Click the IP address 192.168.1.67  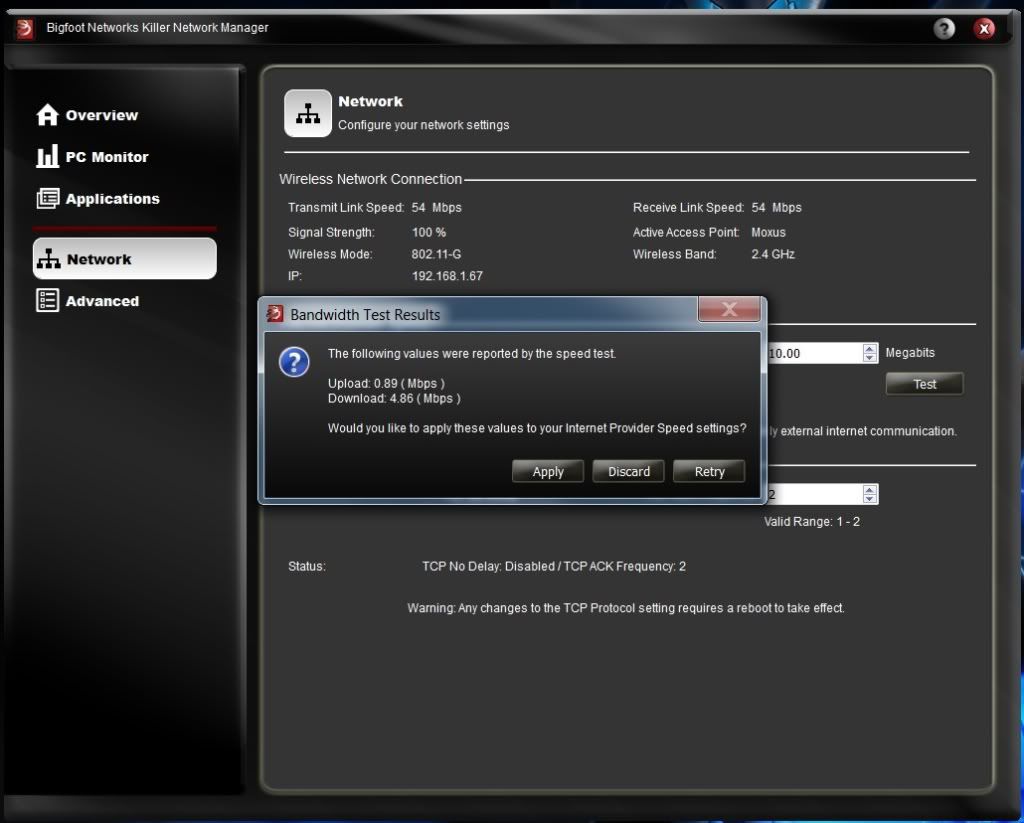point(447,276)
